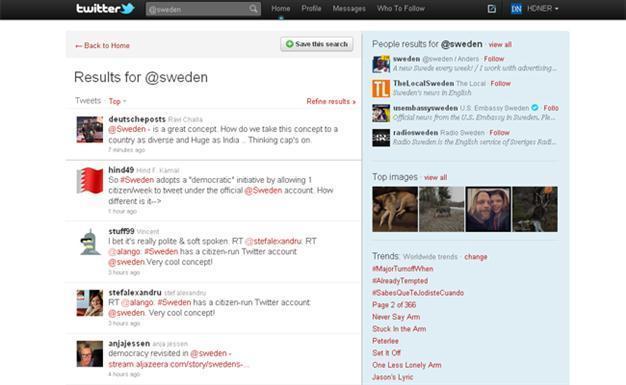Open the #MajorTurnoffWhen trend

pyautogui.click(x=402, y=269)
